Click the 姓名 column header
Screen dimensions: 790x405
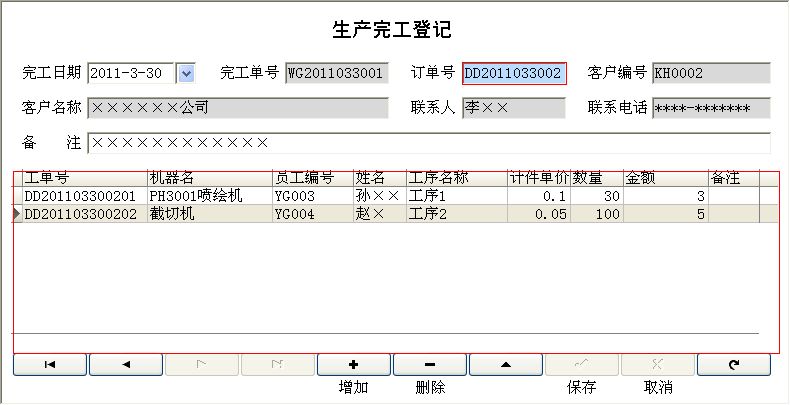click(380, 178)
